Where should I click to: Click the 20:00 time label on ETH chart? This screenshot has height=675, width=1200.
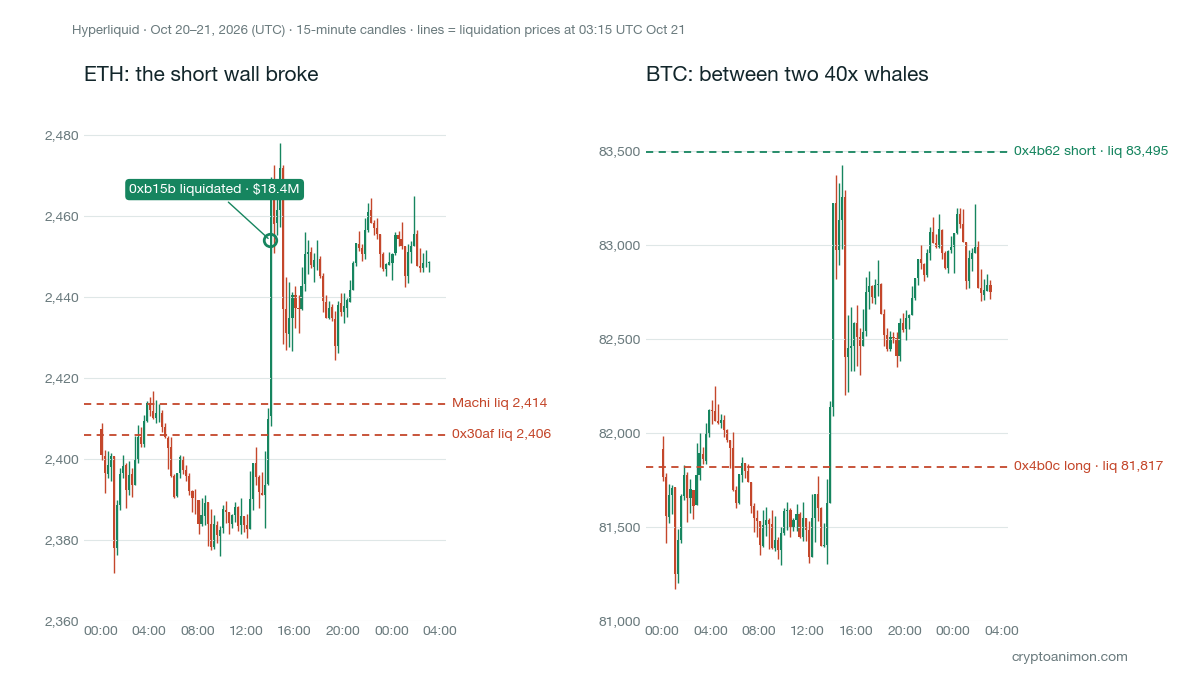pos(343,631)
